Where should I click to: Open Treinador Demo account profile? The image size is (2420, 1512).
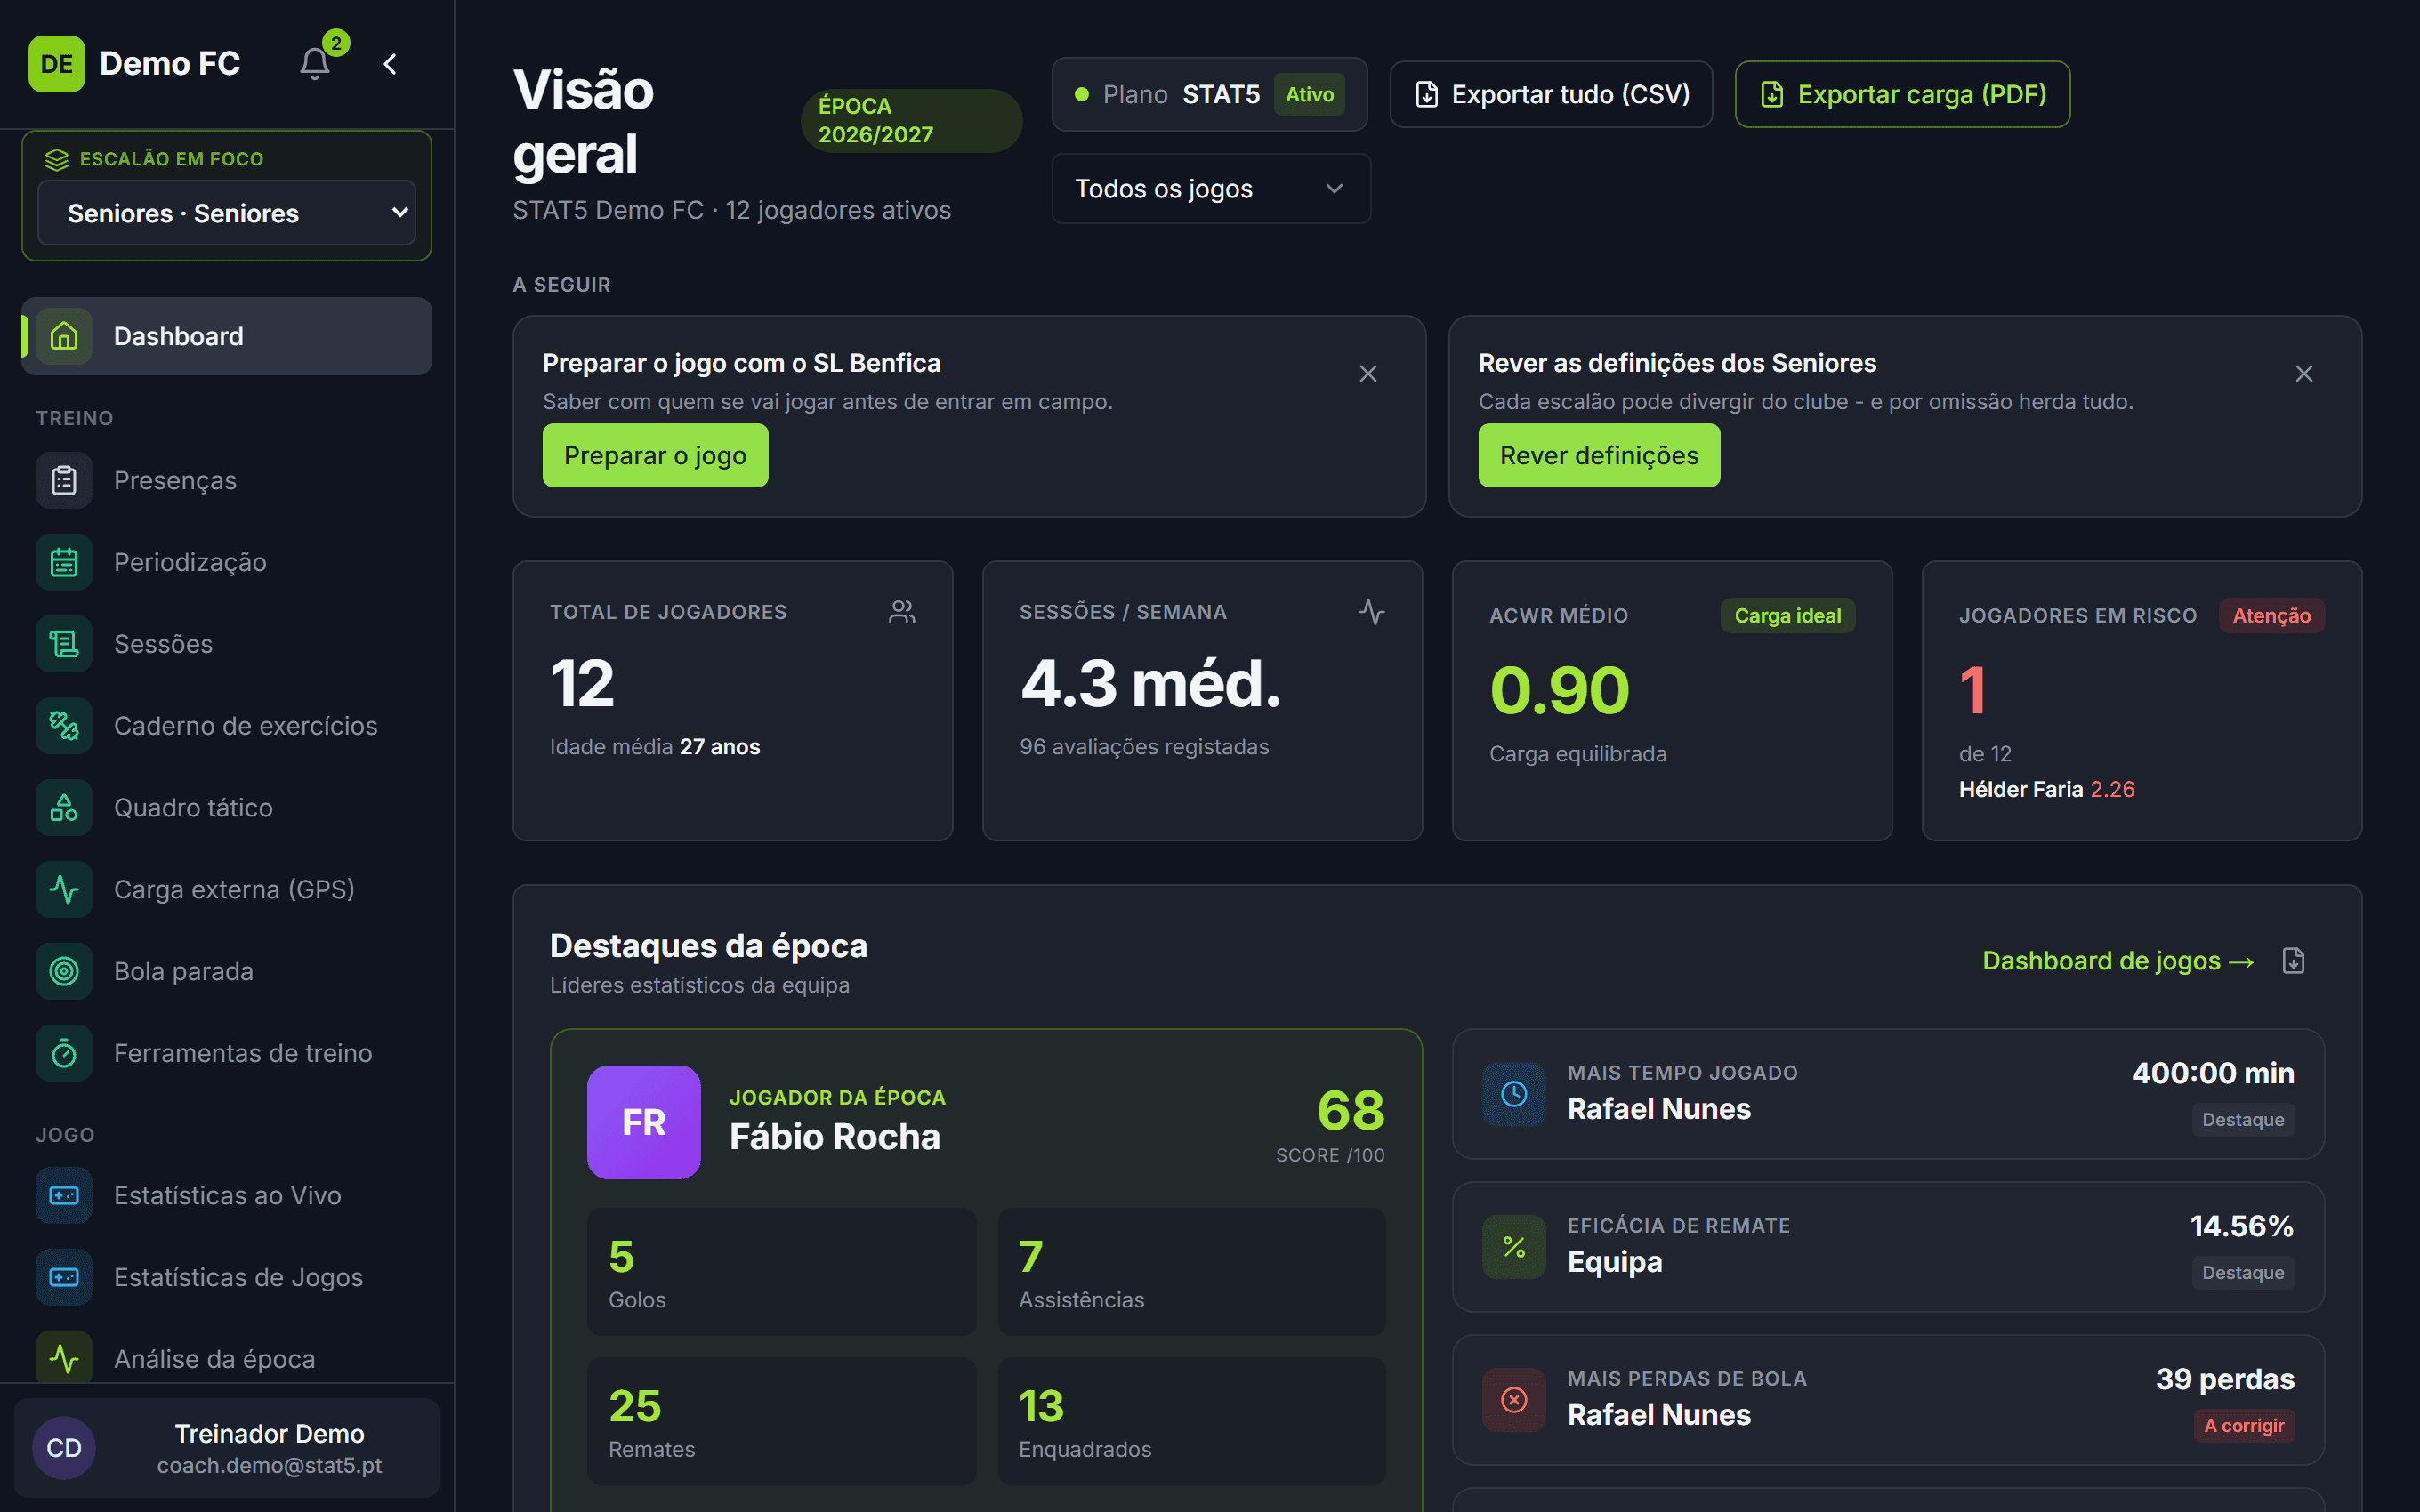227,1448
